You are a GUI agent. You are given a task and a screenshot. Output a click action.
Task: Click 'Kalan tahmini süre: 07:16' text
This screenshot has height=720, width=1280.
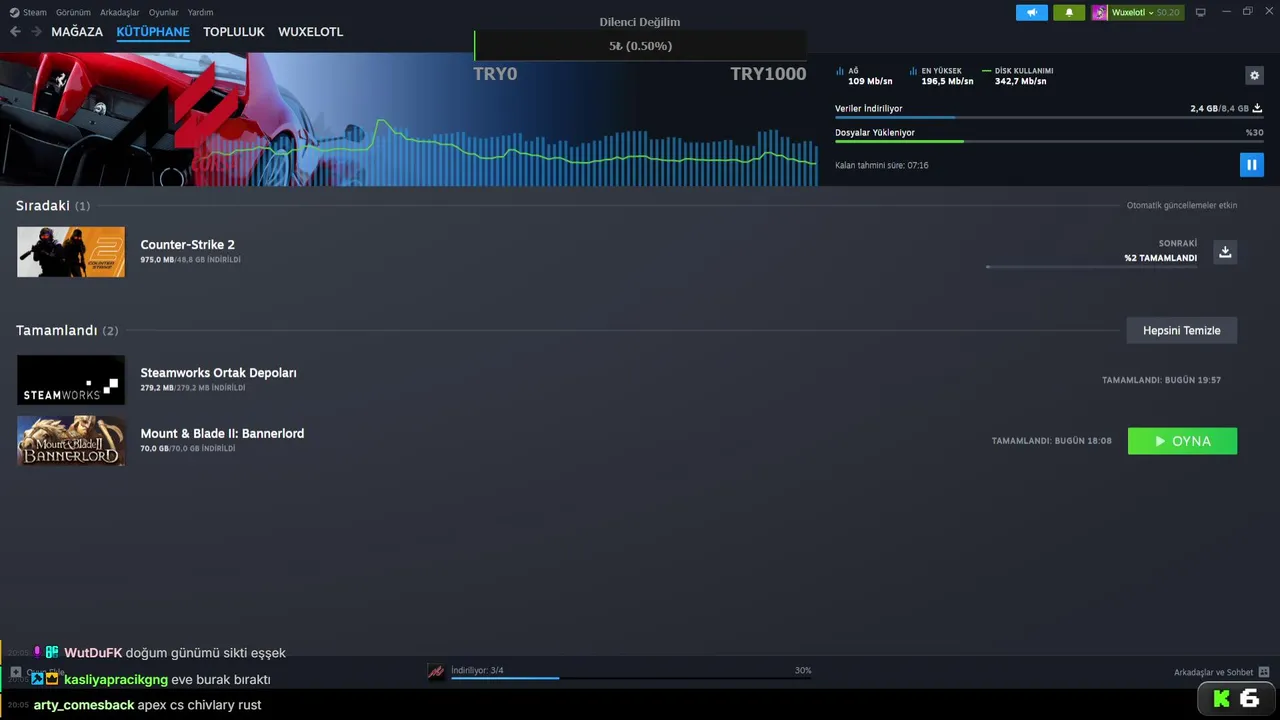(x=882, y=165)
